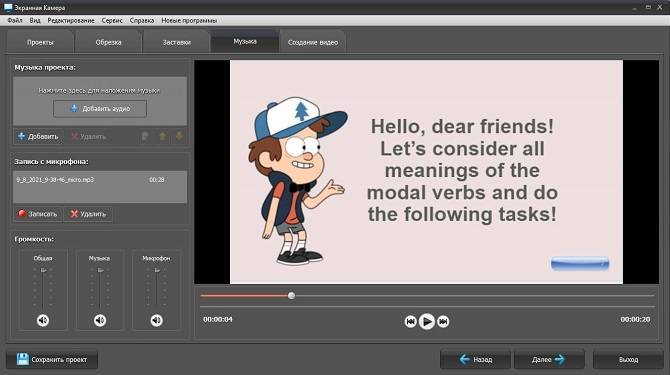Open the Файл menu

tap(15, 21)
